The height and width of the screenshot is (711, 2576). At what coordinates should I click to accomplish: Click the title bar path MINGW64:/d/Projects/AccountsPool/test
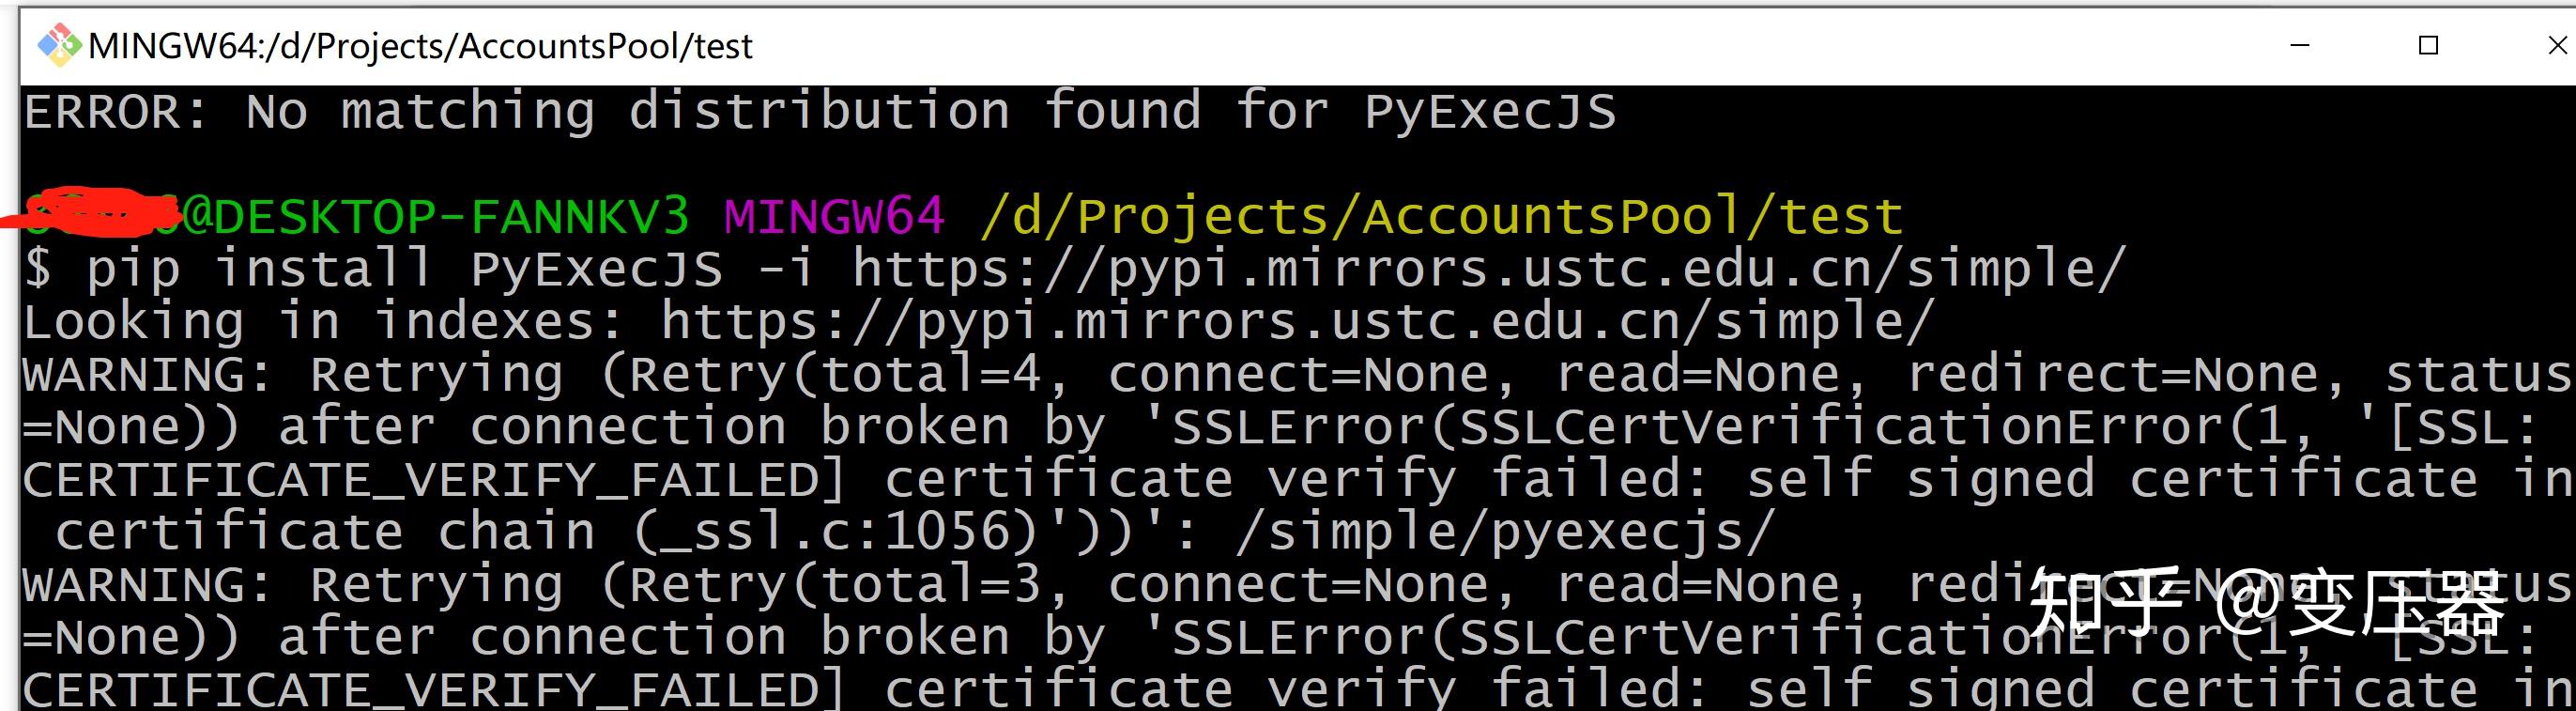pyautogui.click(x=420, y=46)
